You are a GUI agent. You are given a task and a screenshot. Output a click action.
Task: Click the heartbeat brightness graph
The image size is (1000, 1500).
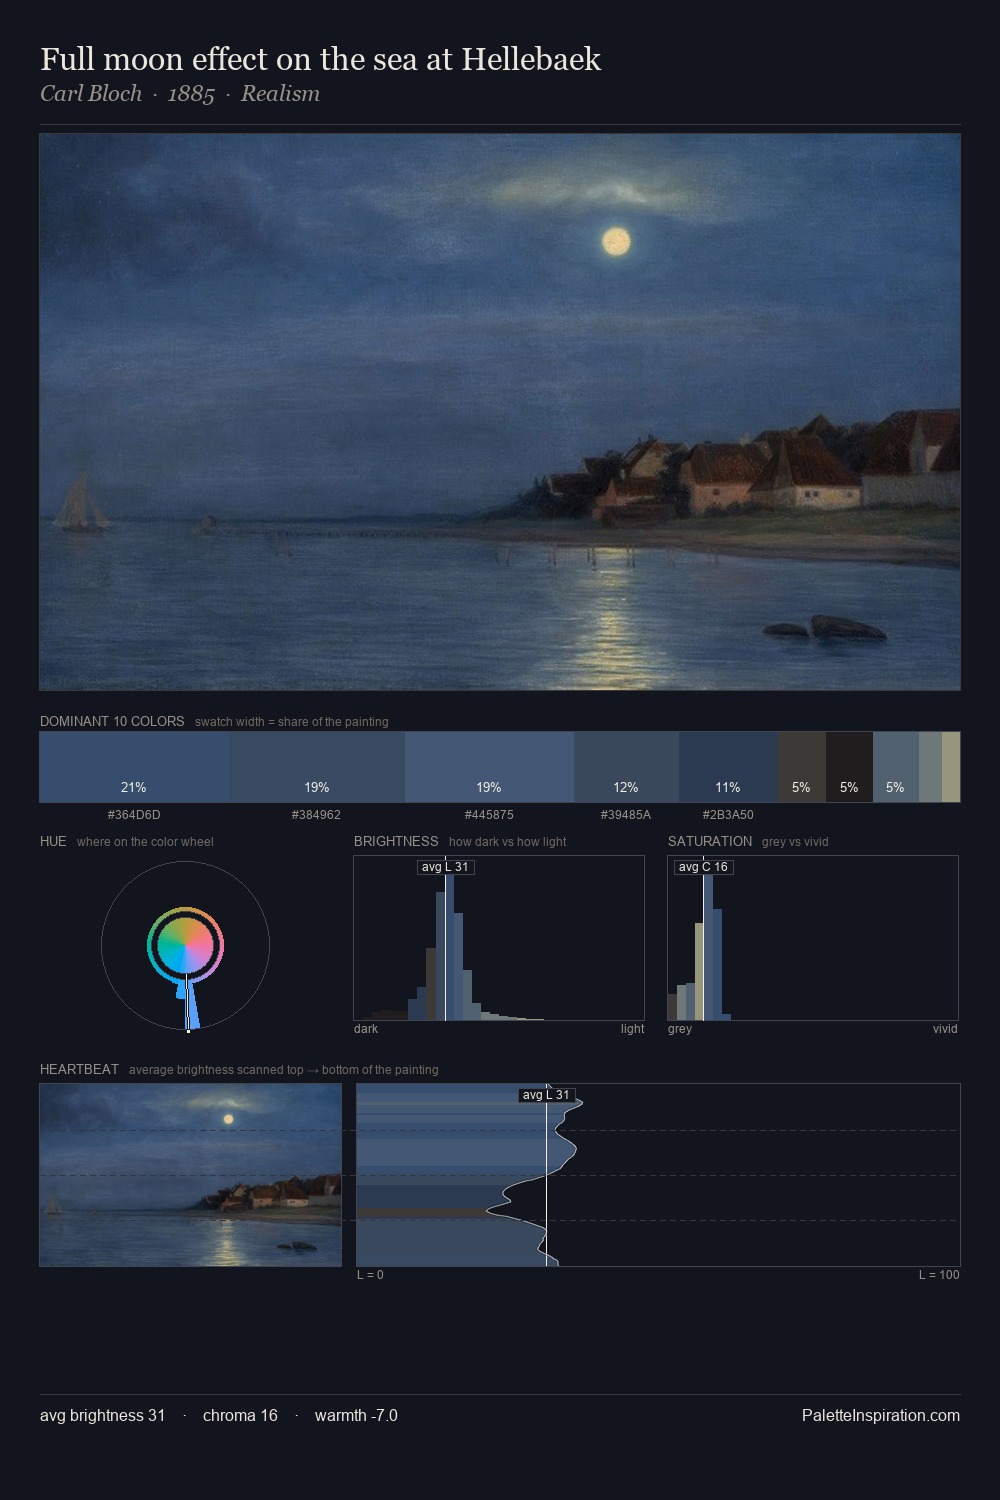658,1175
